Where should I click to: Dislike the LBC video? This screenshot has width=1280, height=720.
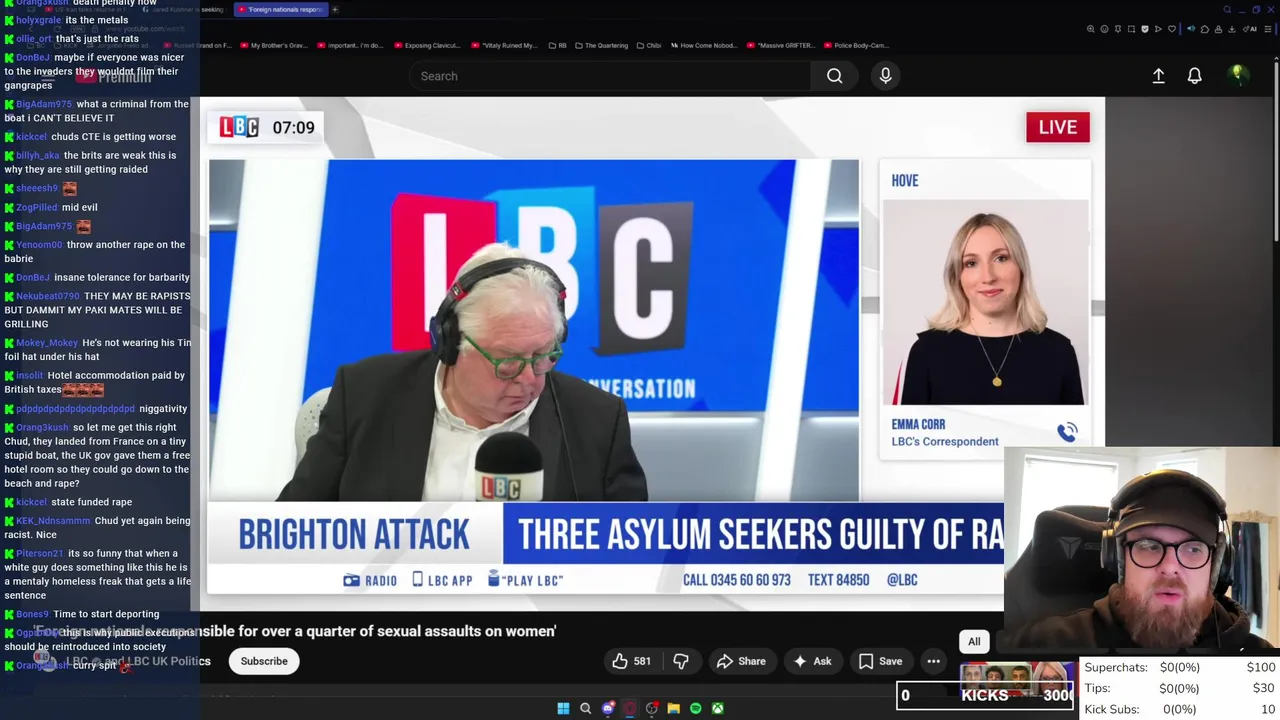pyautogui.click(x=680, y=661)
